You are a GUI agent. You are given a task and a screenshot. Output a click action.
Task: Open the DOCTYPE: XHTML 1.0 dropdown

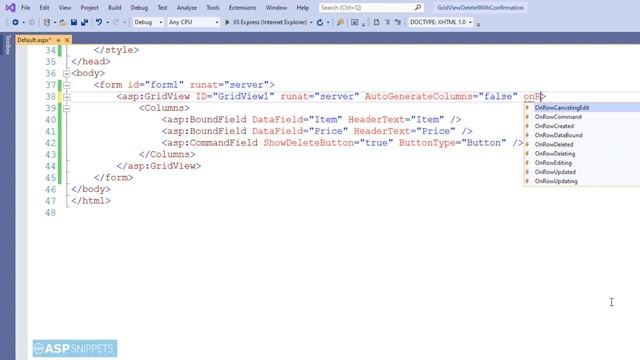tap(440, 22)
